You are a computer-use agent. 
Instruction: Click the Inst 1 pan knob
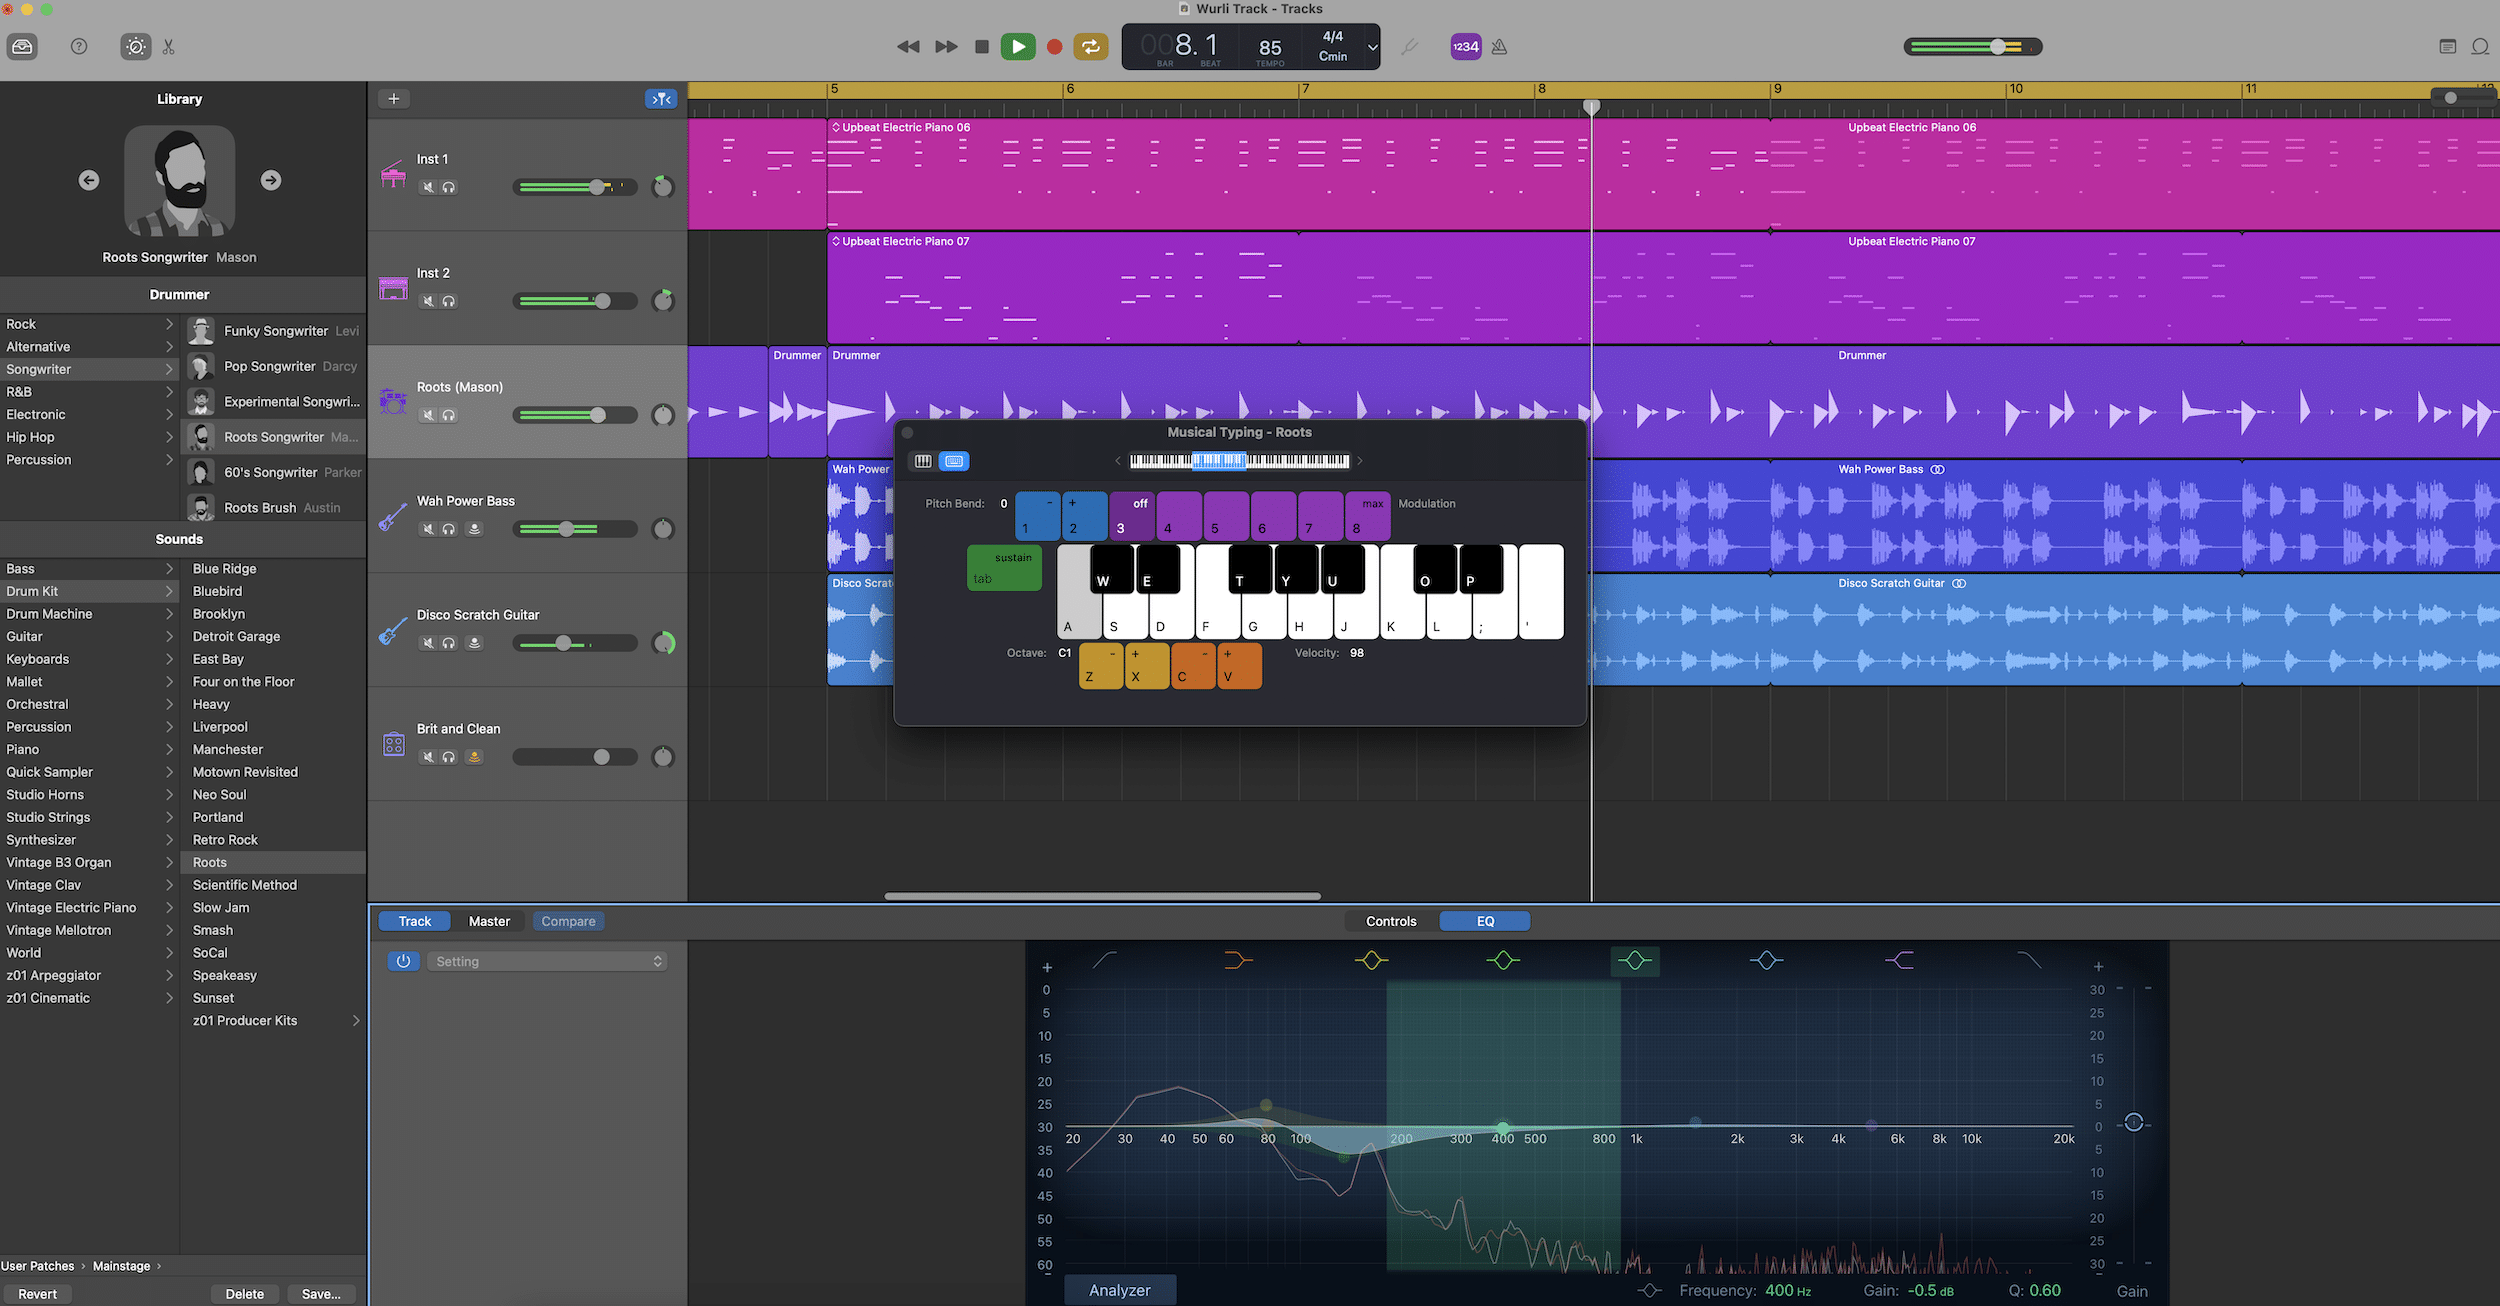[x=663, y=187]
